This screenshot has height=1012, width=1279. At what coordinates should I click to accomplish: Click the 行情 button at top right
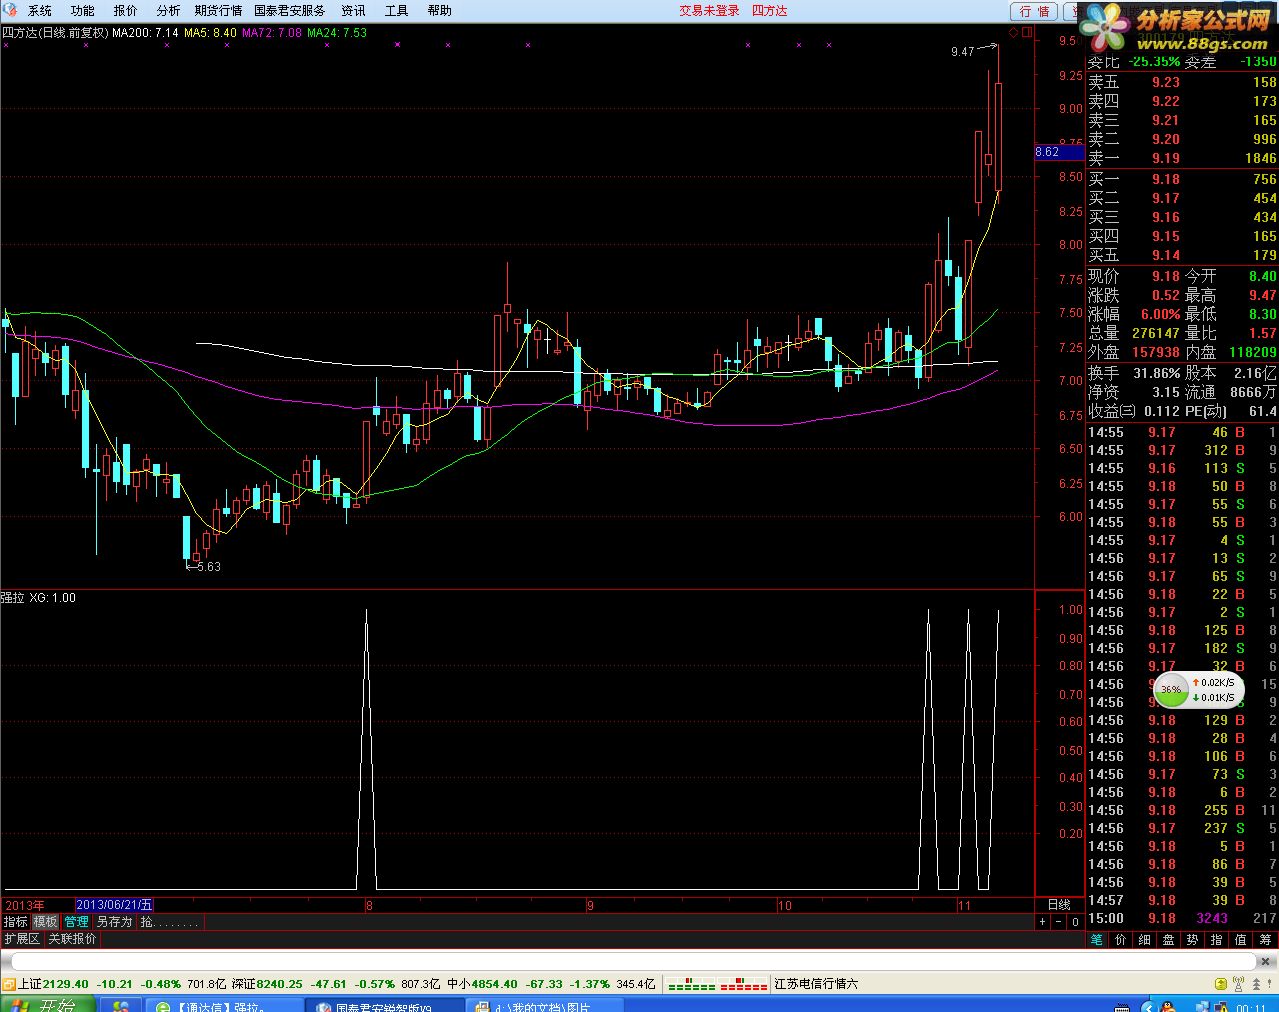point(1034,11)
